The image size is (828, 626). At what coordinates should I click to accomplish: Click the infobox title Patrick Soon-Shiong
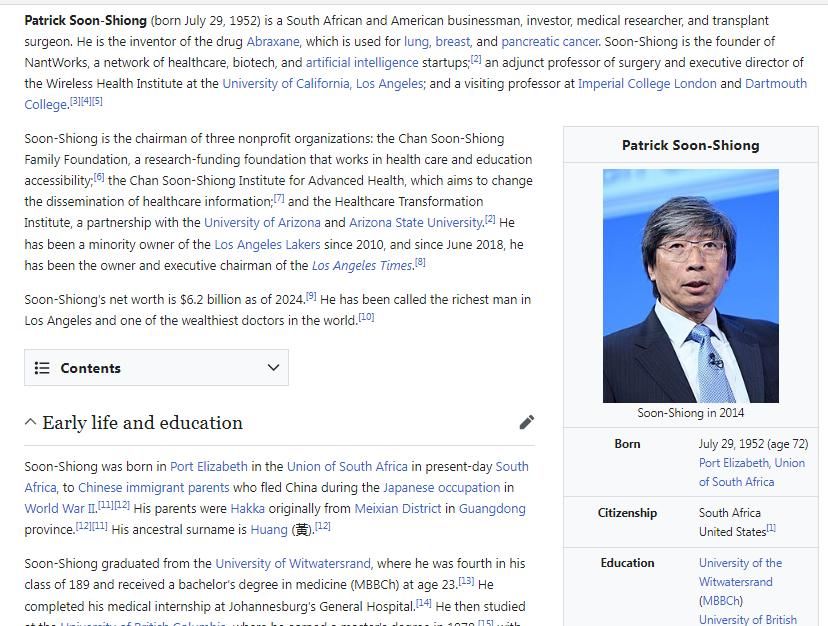pos(691,145)
